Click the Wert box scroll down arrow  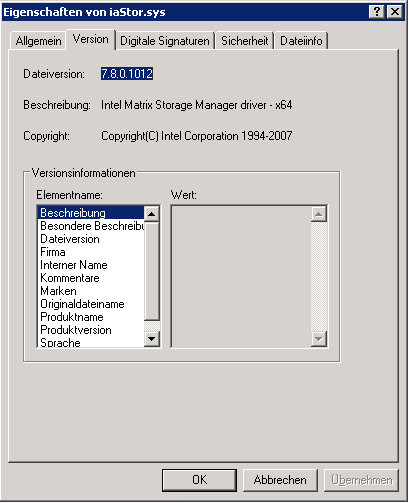(x=319, y=339)
